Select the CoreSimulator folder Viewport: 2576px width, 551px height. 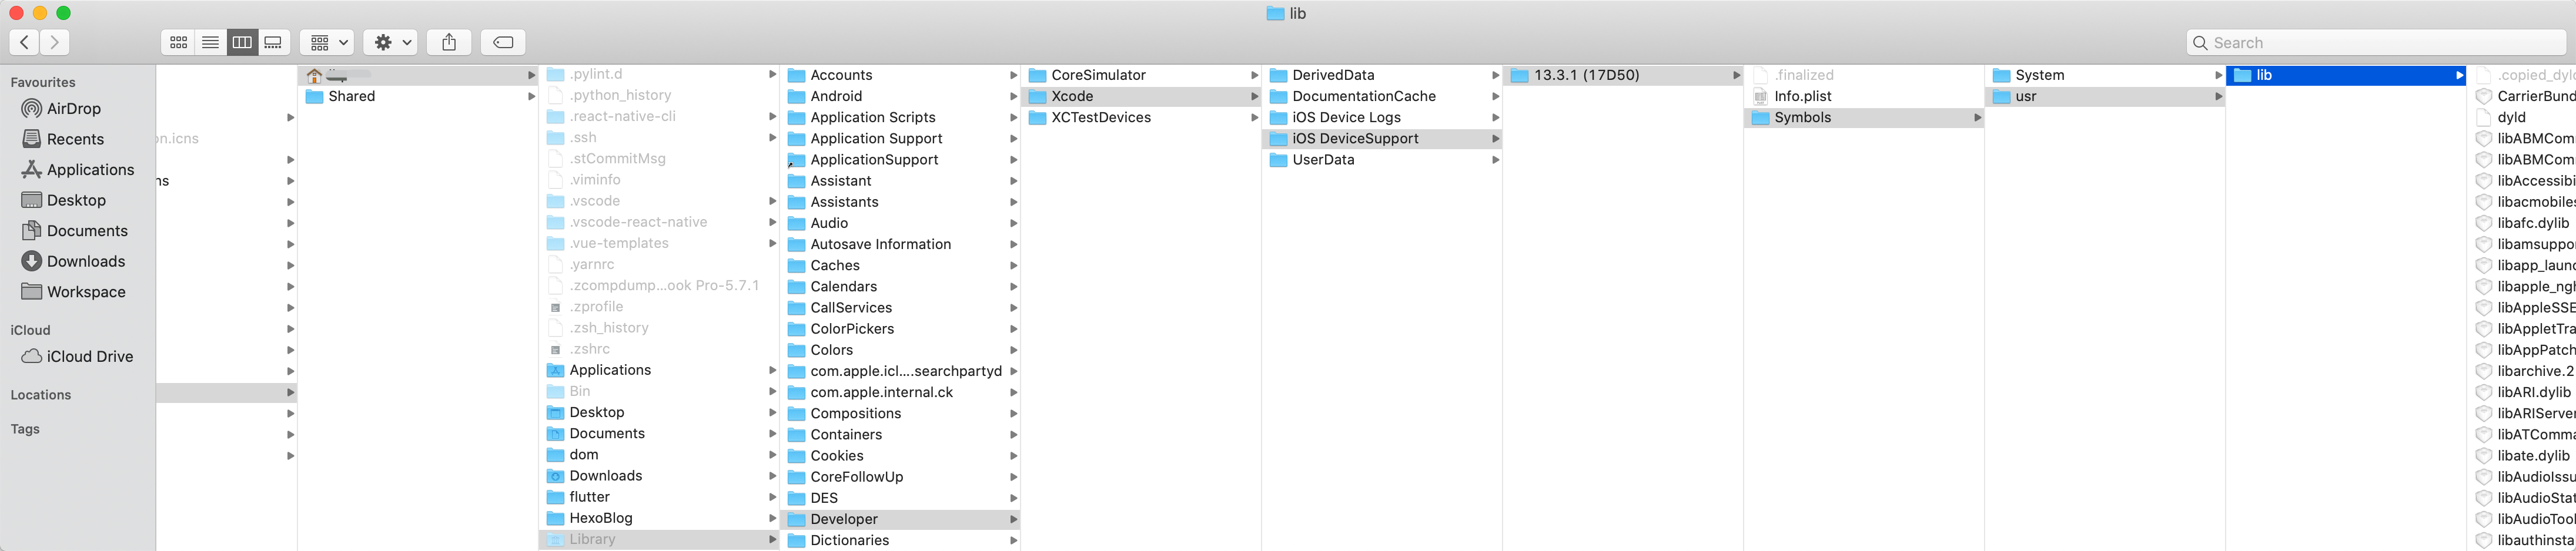pos(1141,75)
